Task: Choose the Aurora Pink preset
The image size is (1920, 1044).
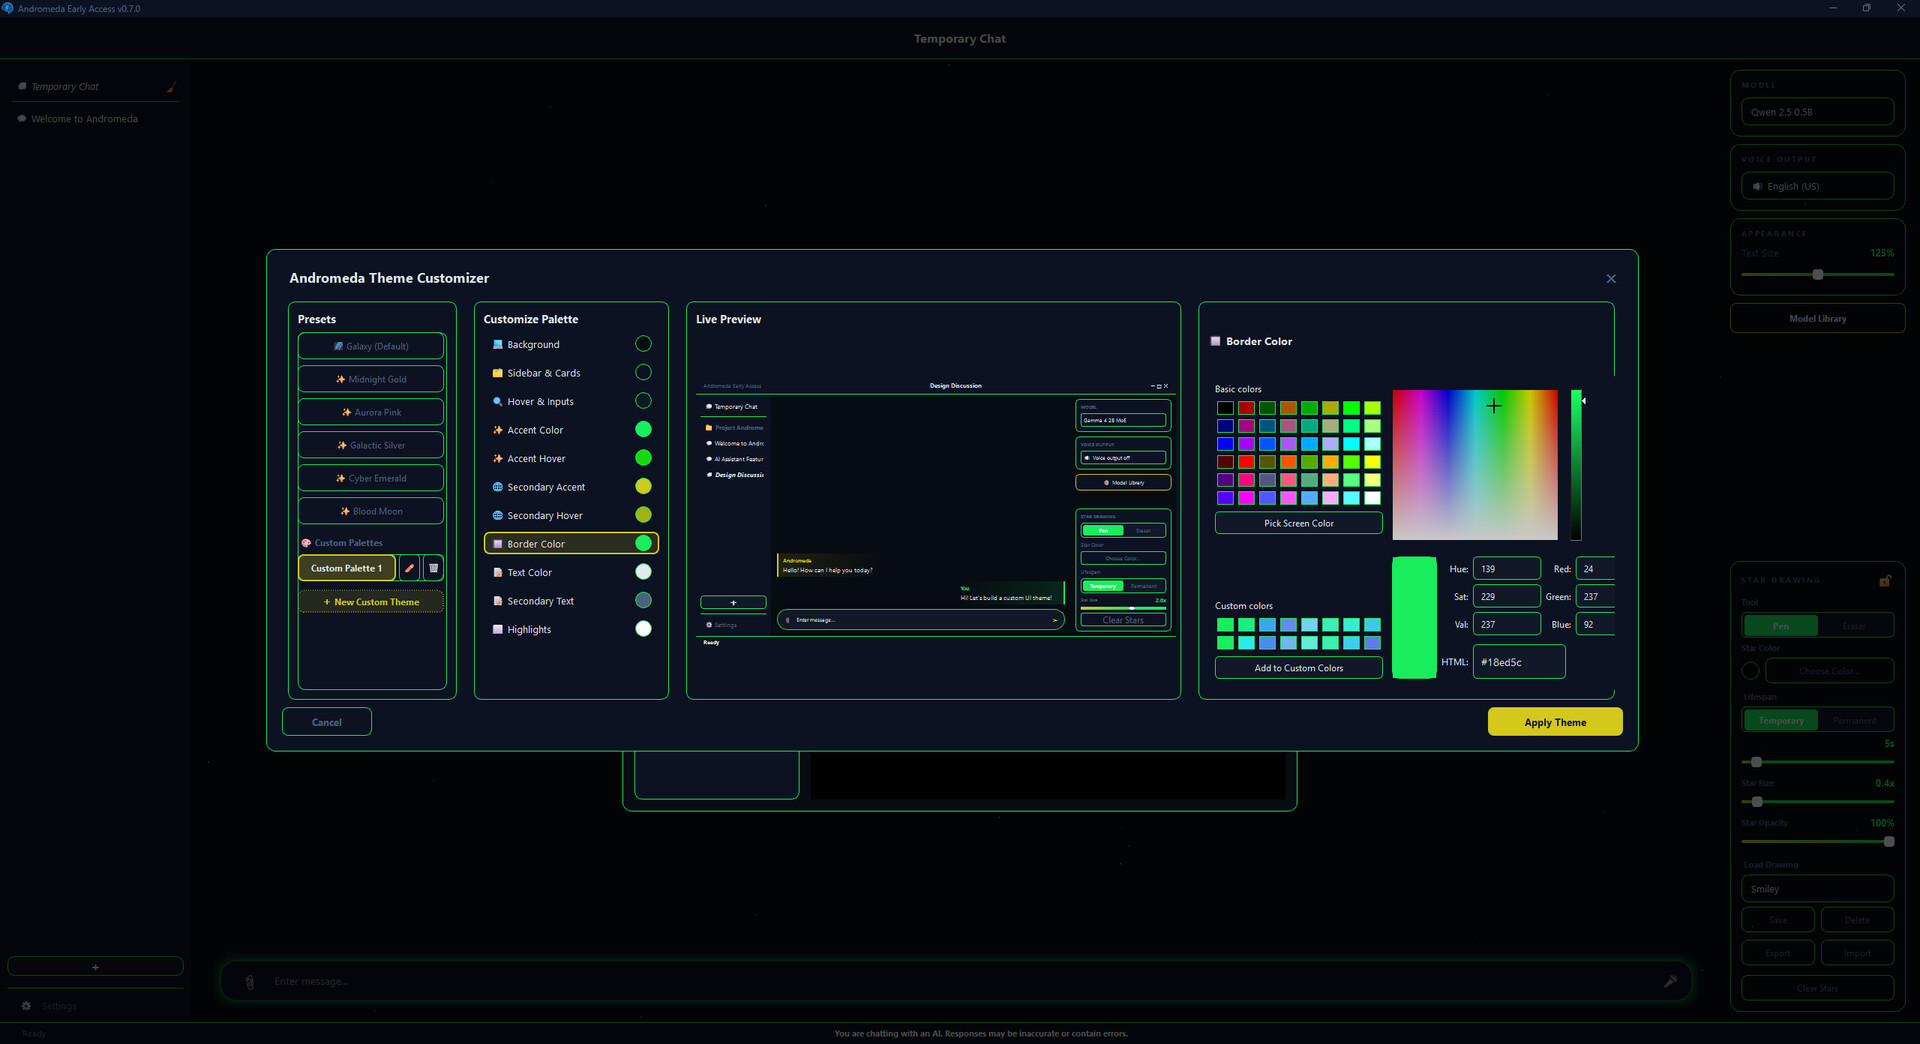Action: tap(371, 412)
